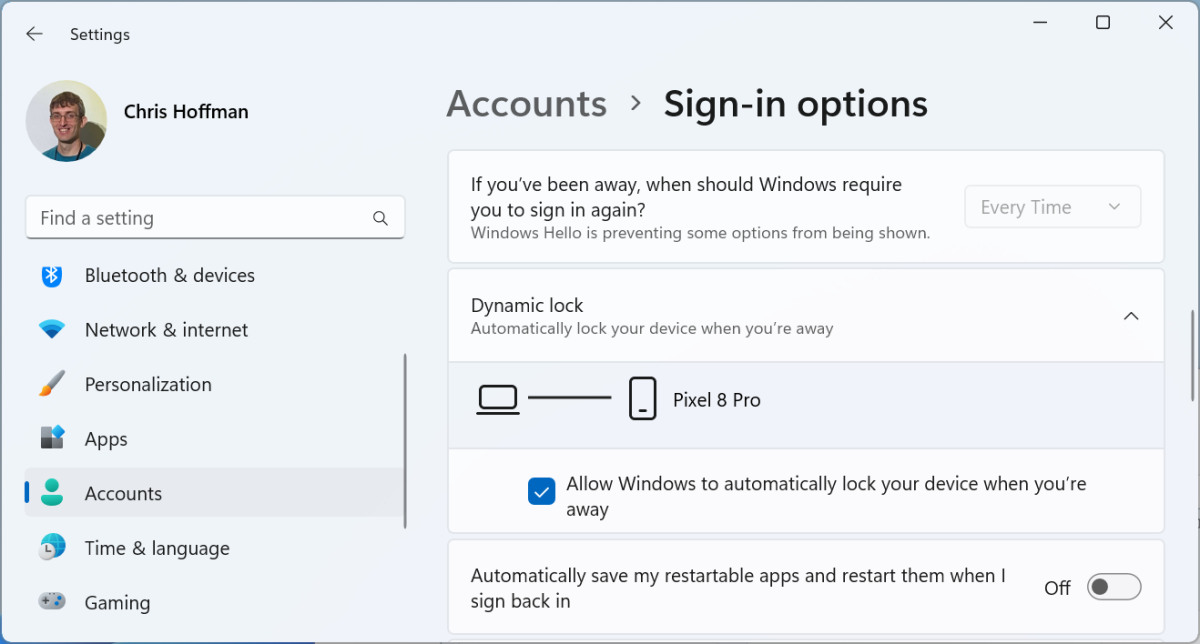1200x644 pixels.
Task: Collapse the Dynamic lock section
Action: 1131,316
